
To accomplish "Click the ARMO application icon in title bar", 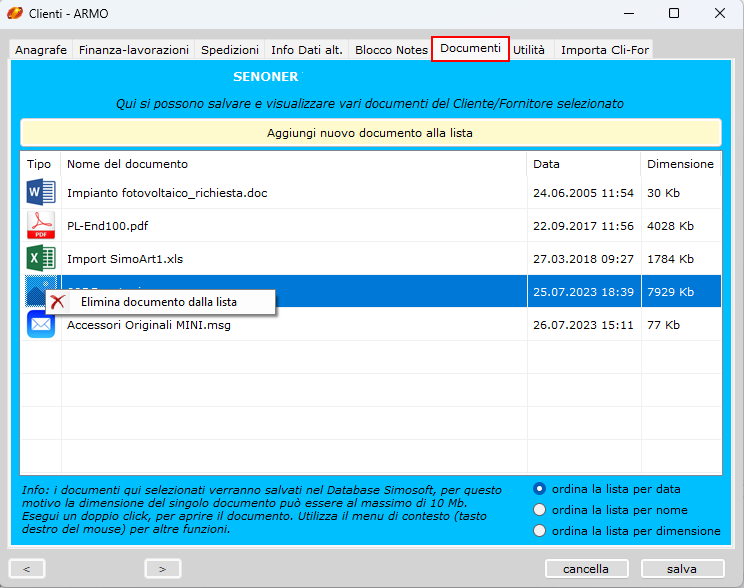I will (x=16, y=14).
